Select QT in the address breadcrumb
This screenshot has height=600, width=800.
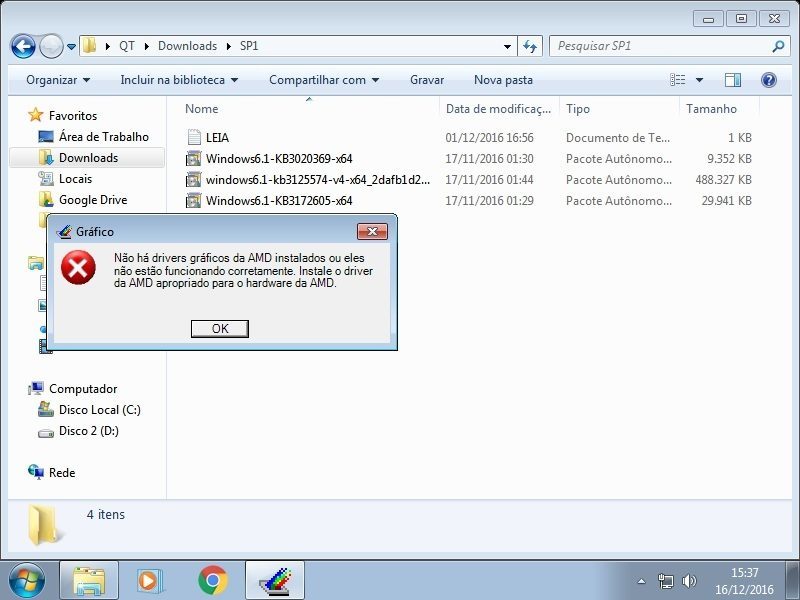click(x=127, y=46)
